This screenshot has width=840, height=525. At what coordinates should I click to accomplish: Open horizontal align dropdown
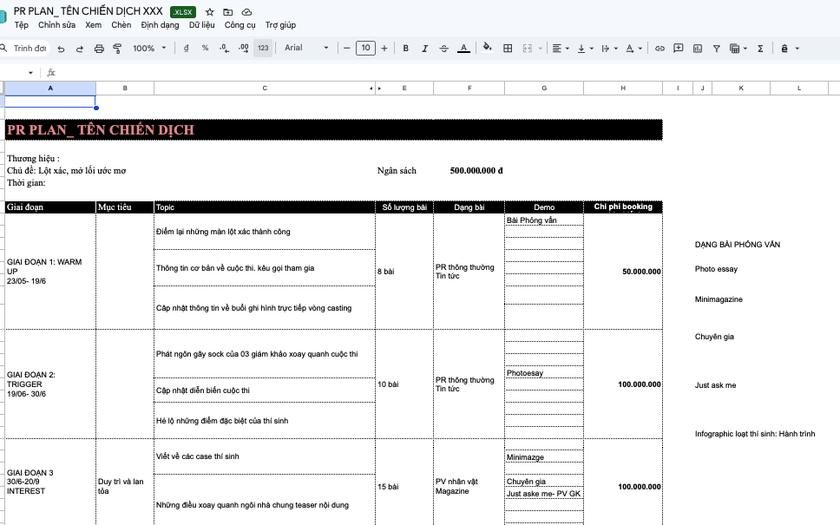[560, 48]
